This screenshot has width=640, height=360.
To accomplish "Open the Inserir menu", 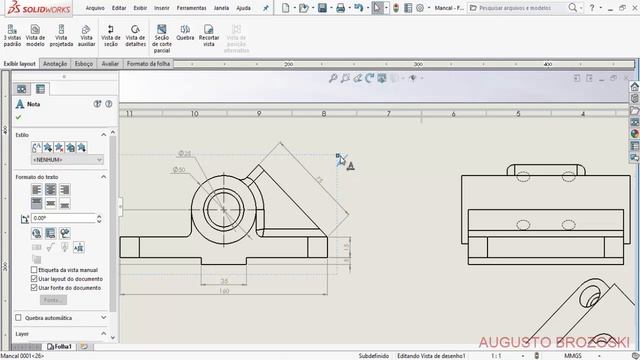I will click(x=162, y=8).
